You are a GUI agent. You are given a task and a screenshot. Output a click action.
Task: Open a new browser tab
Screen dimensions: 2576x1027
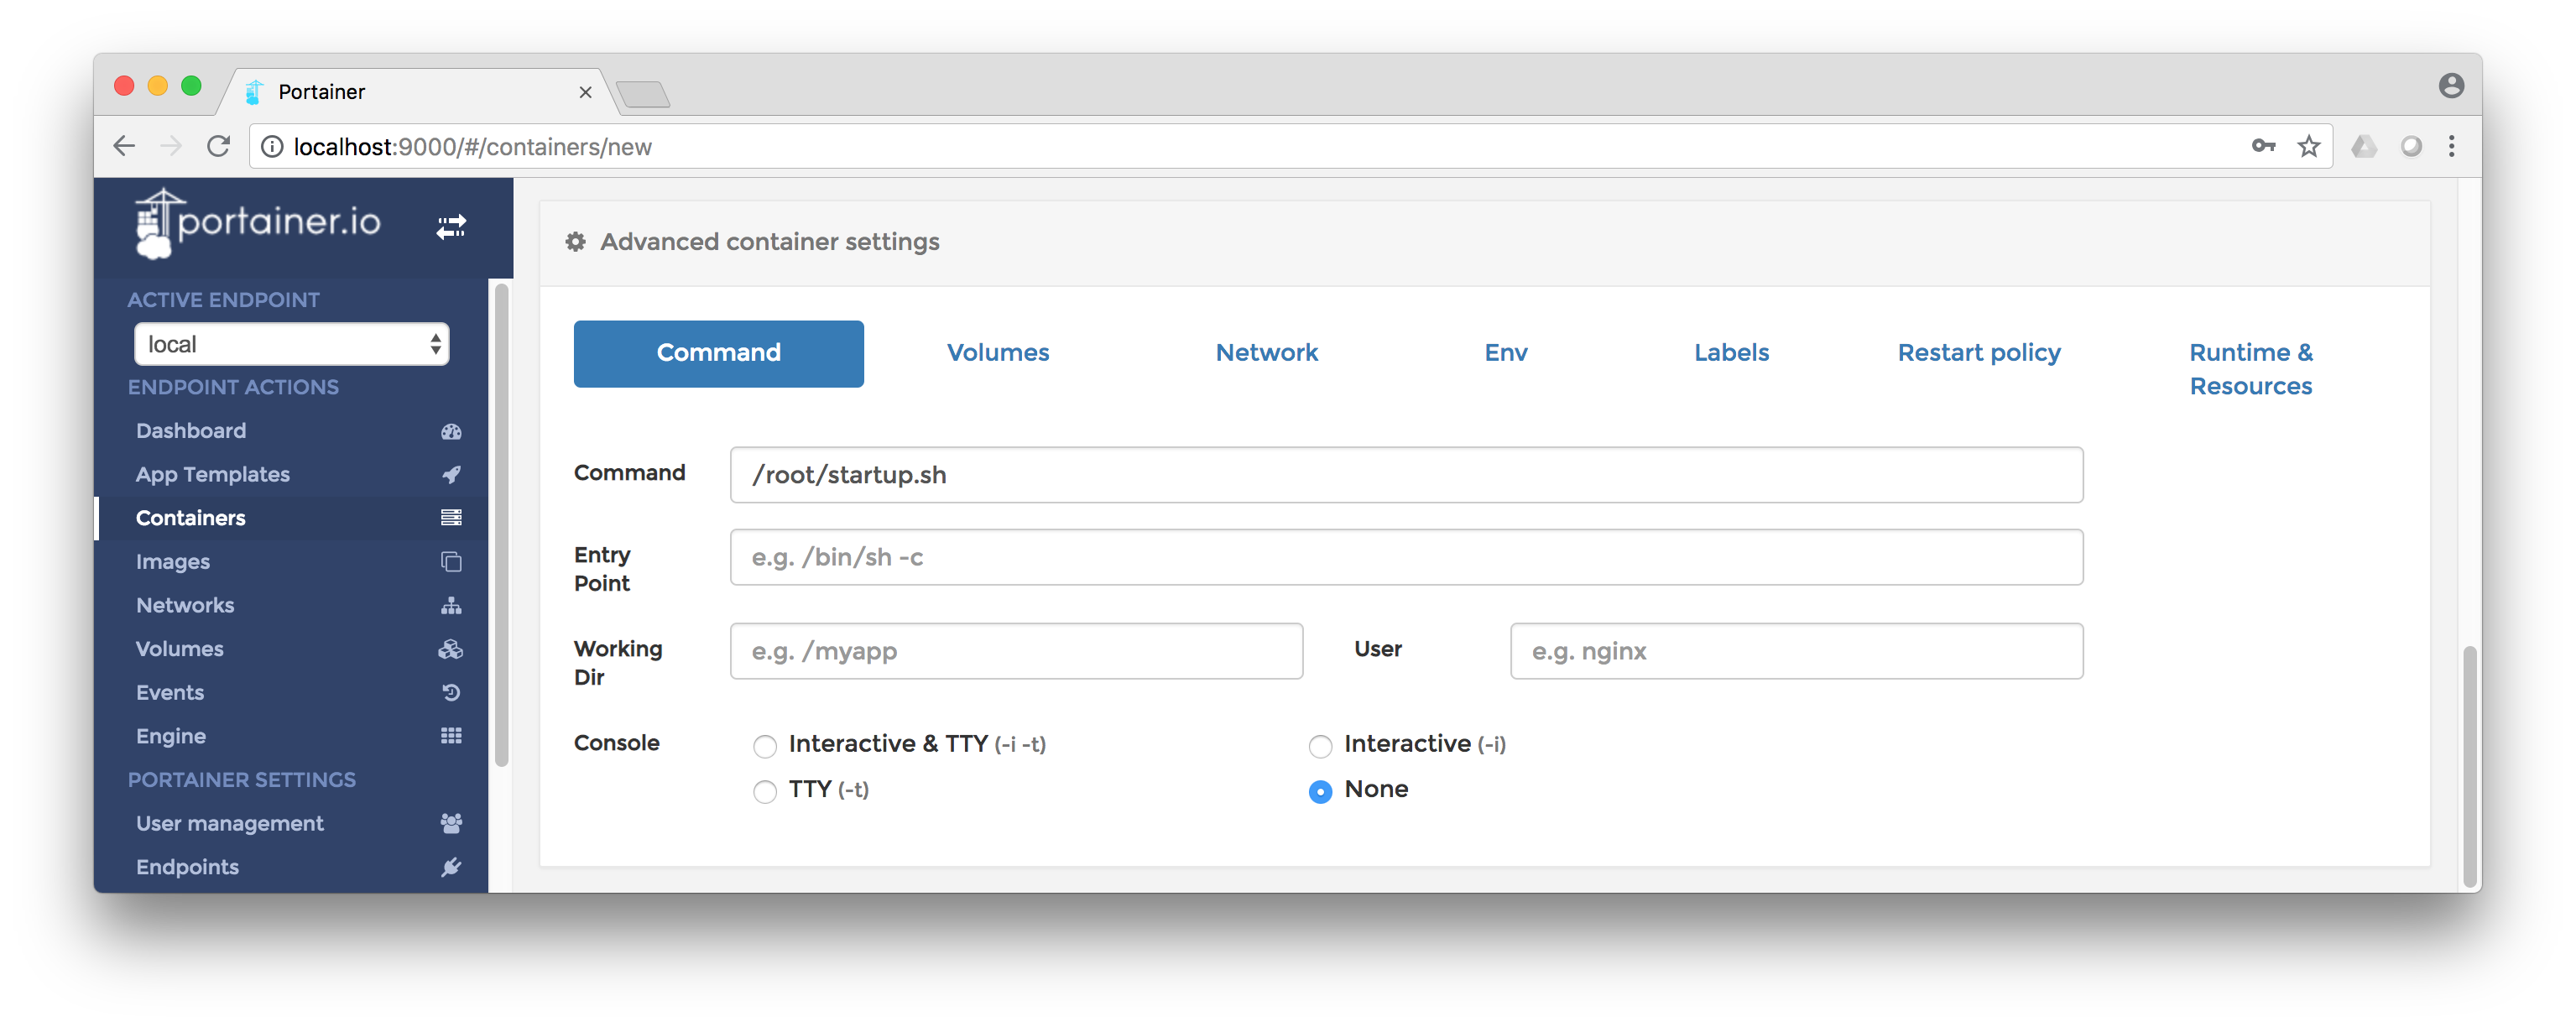(x=643, y=94)
